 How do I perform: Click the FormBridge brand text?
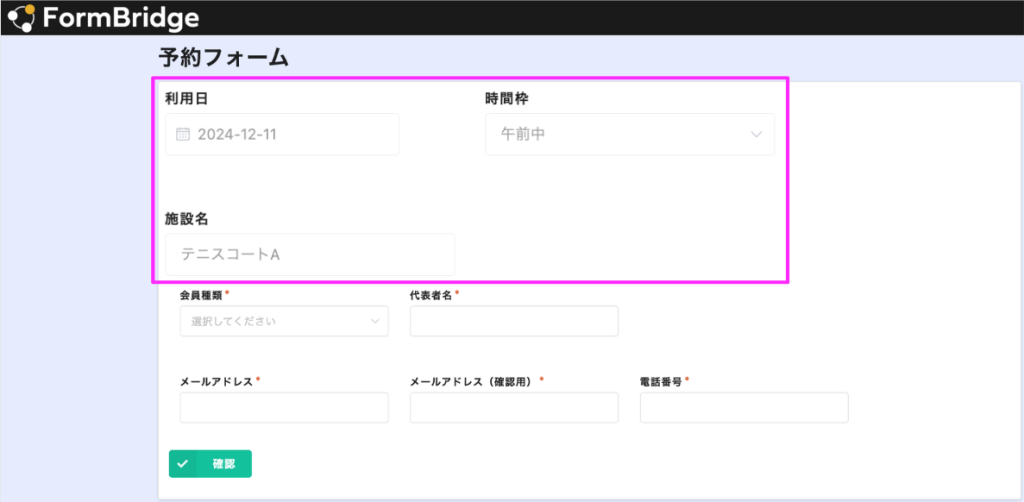coord(121,18)
